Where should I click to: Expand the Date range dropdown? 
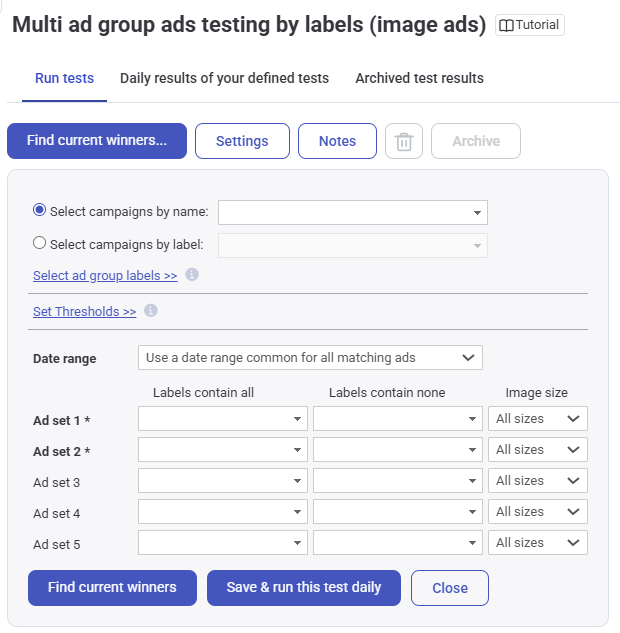[310, 357]
